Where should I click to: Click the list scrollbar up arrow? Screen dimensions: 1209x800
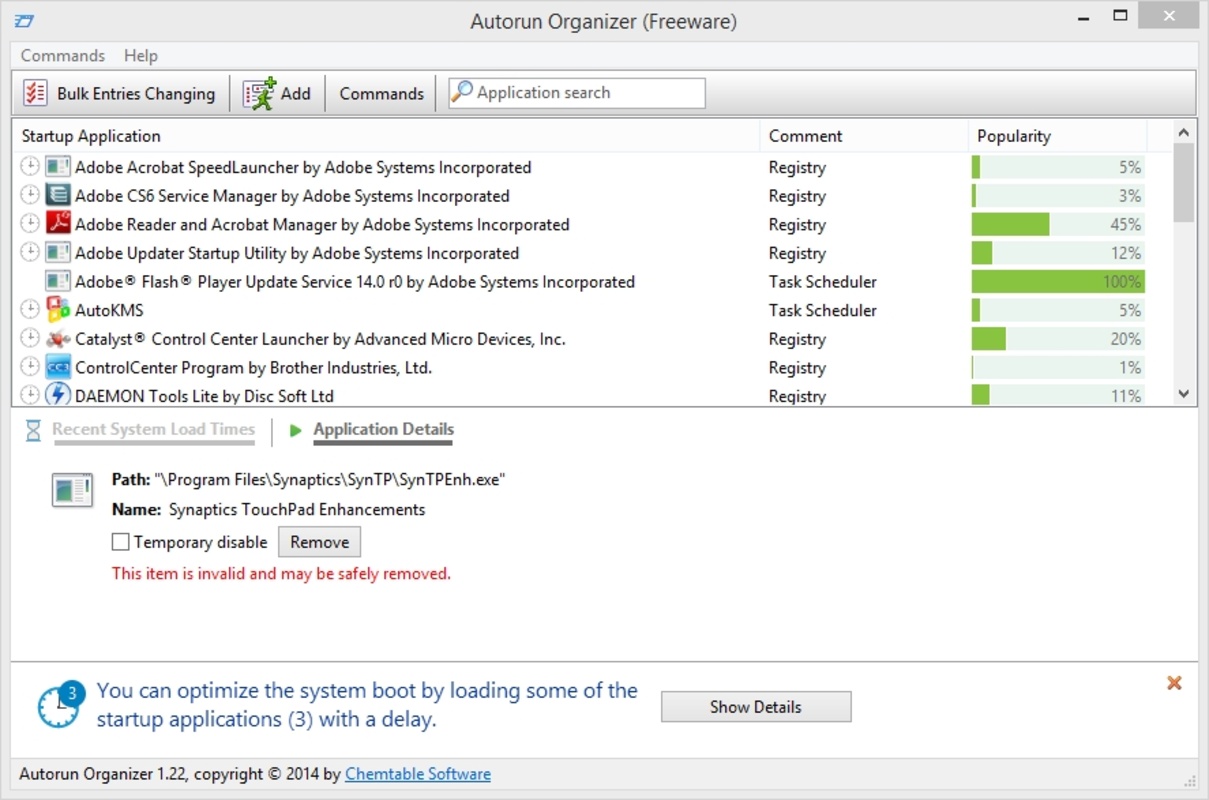pyautogui.click(x=1184, y=132)
